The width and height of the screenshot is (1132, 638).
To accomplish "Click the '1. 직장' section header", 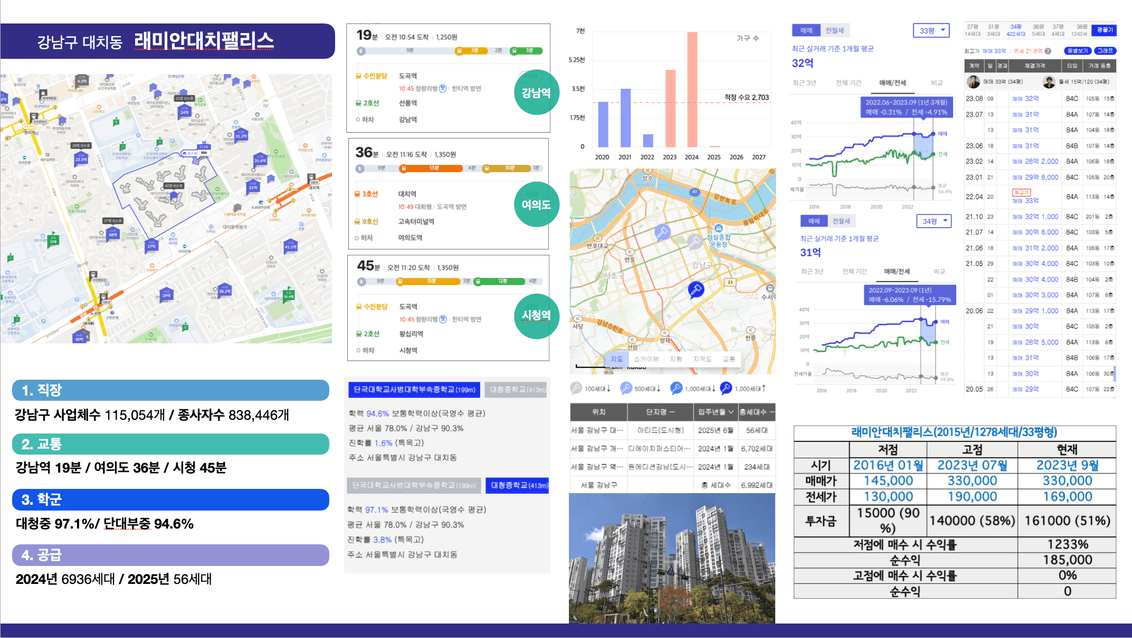I will (171, 390).
